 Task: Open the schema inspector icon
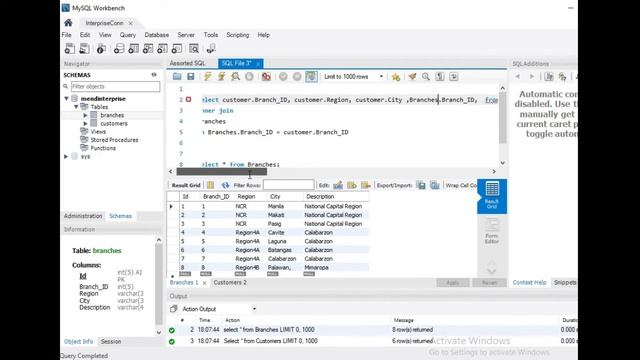tap(101, 49)
